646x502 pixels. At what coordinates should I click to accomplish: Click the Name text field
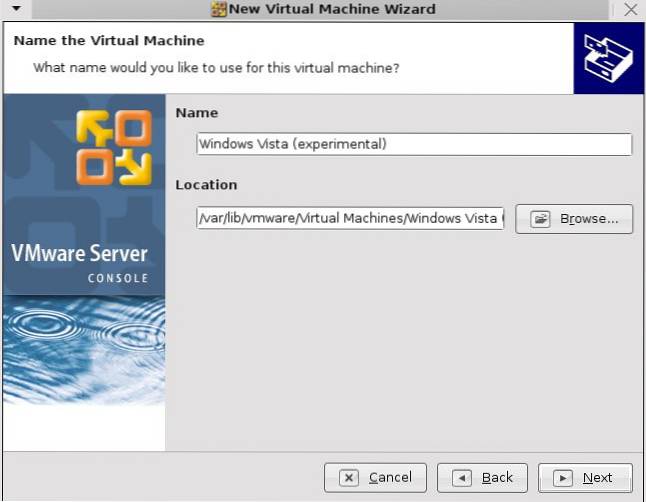click(414, 144)
